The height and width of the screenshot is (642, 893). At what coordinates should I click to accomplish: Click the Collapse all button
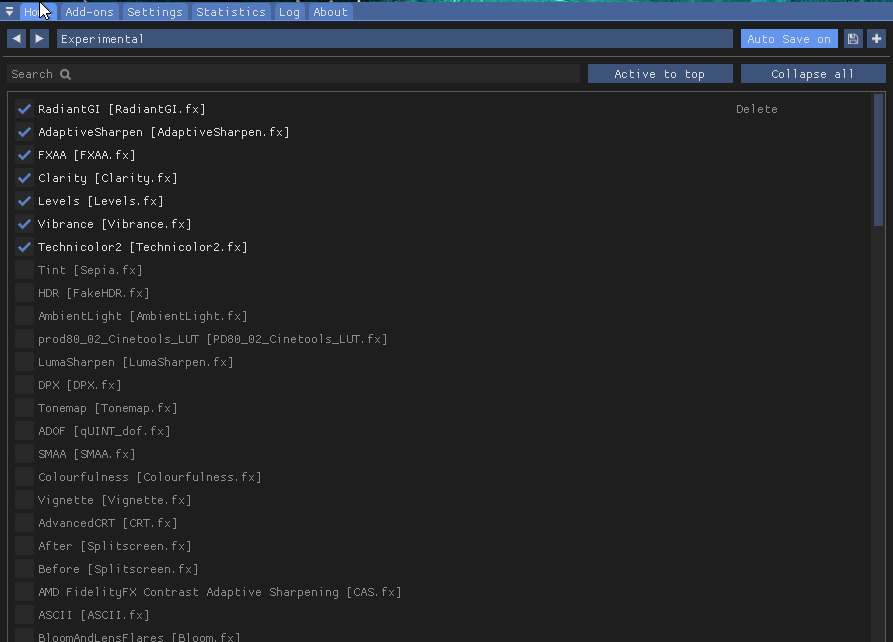pos(813,74)
